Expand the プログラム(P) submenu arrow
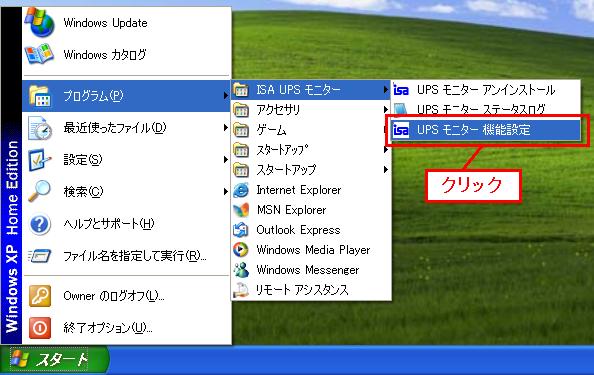594x375 pixels. (225, 96)
